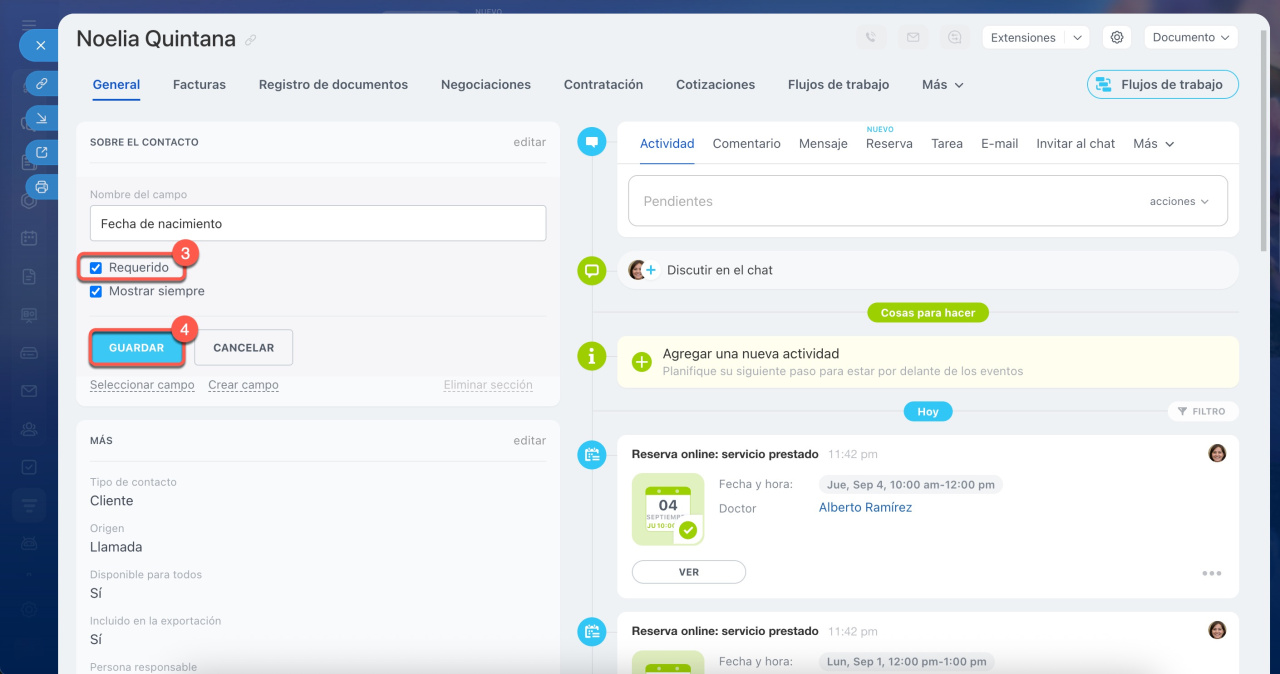Open the Extensiones dropdown
This screenshot has height=674, width=1280.
coord(1035,38)
